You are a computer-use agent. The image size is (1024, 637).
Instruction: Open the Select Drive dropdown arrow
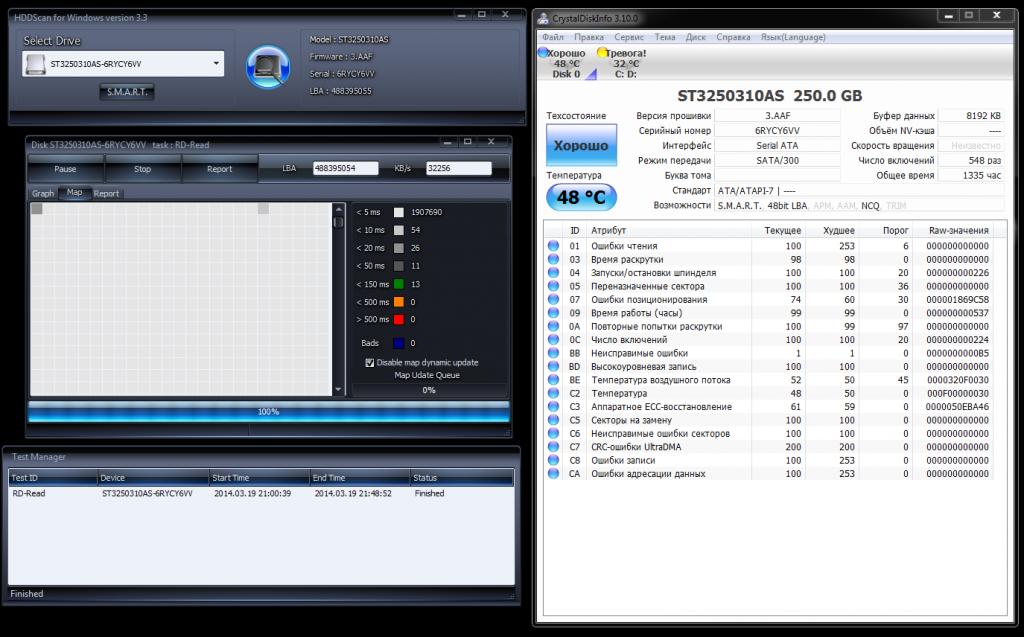[x=217, y=64]
